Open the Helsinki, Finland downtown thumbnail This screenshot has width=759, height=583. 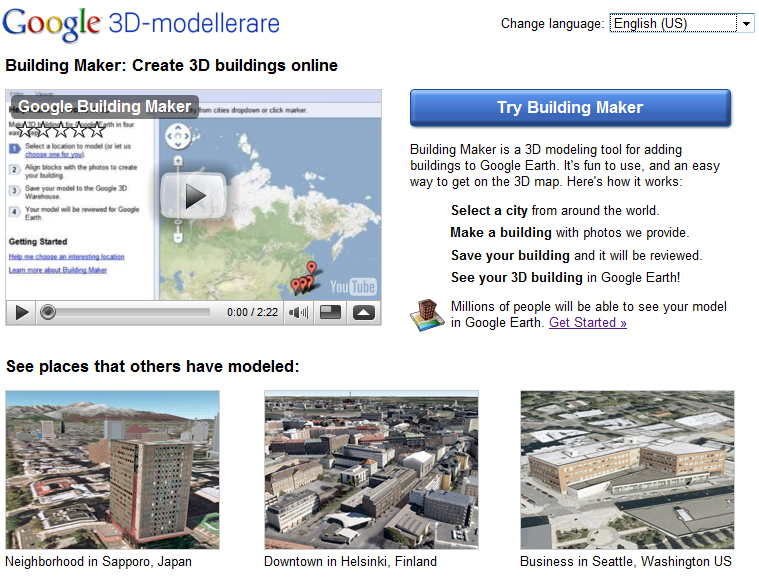click(371, 470)
